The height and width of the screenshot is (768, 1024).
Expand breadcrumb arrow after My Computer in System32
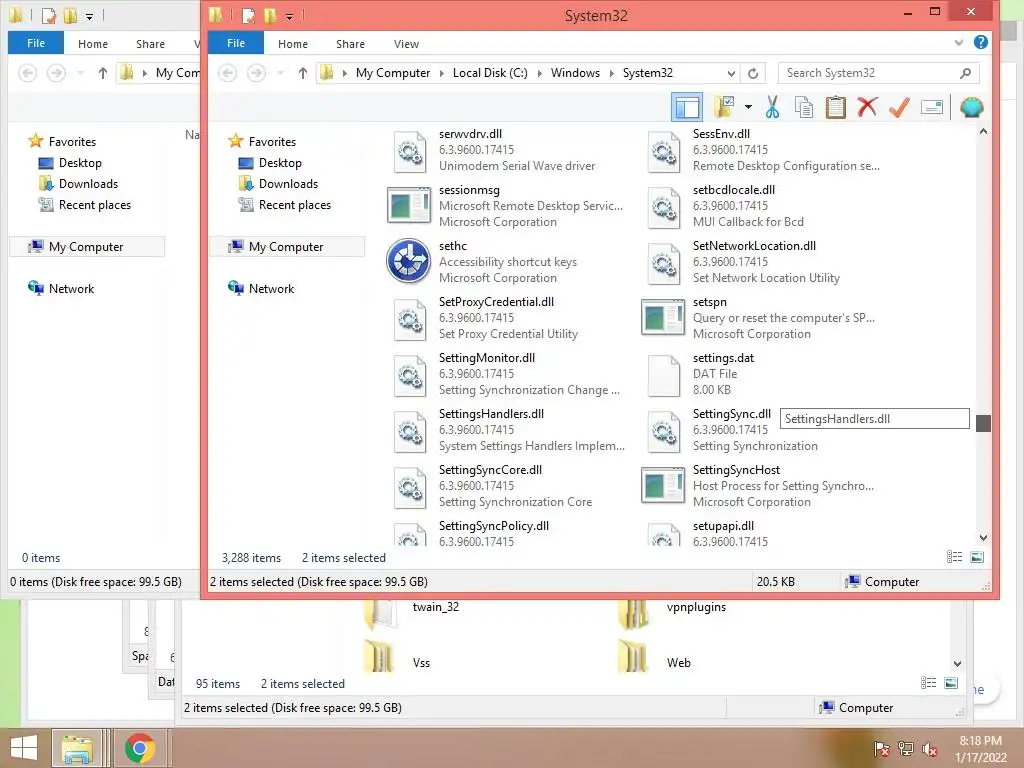coord(441,73)
